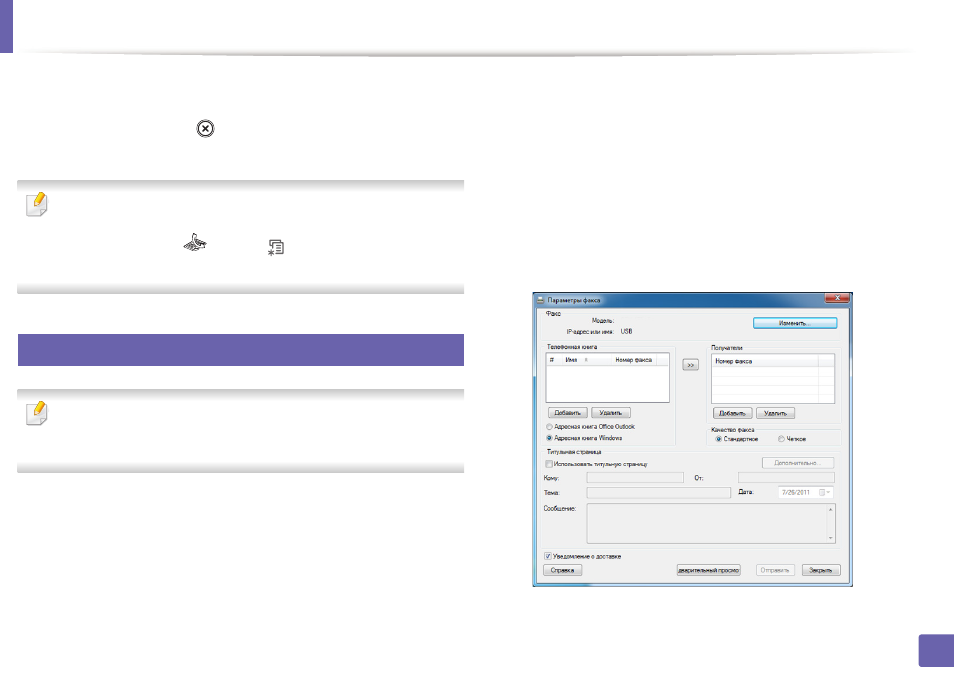Select Адресная книга Office Outlook radio
This screenshot has height=674, width=954.
pyautogui.click(x=549, y=427)
